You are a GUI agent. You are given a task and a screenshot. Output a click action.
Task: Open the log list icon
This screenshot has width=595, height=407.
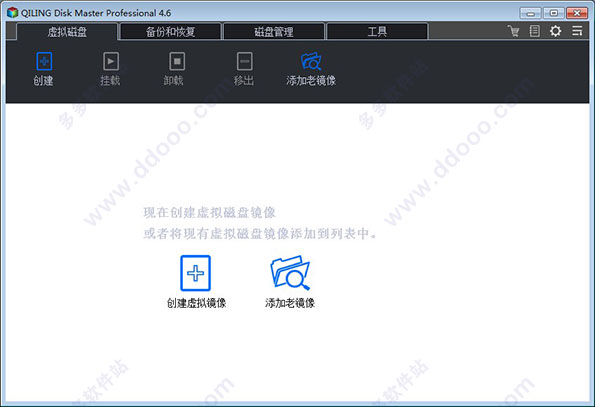pyautogui.click(x=534, y=31)
